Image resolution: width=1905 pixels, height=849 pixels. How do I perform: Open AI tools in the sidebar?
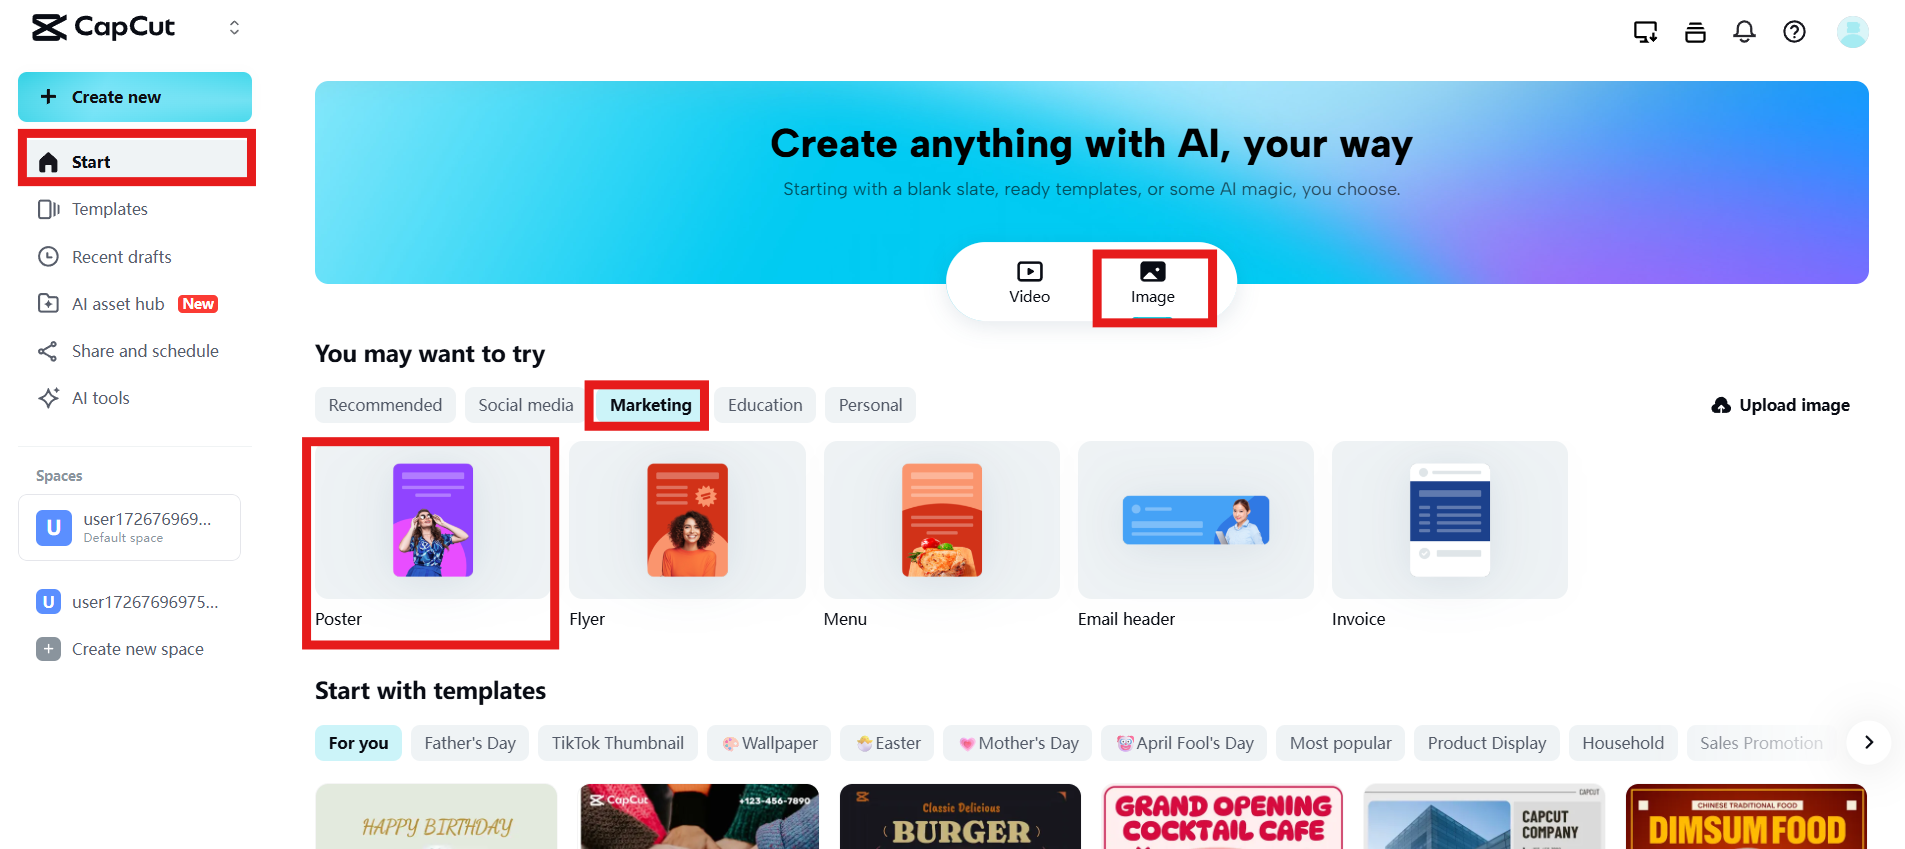pos(100,398)
